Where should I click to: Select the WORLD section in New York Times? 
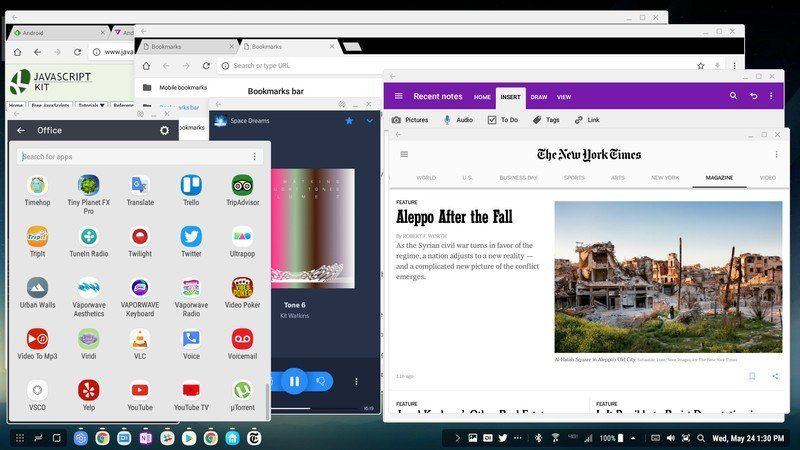click(426, 178)
